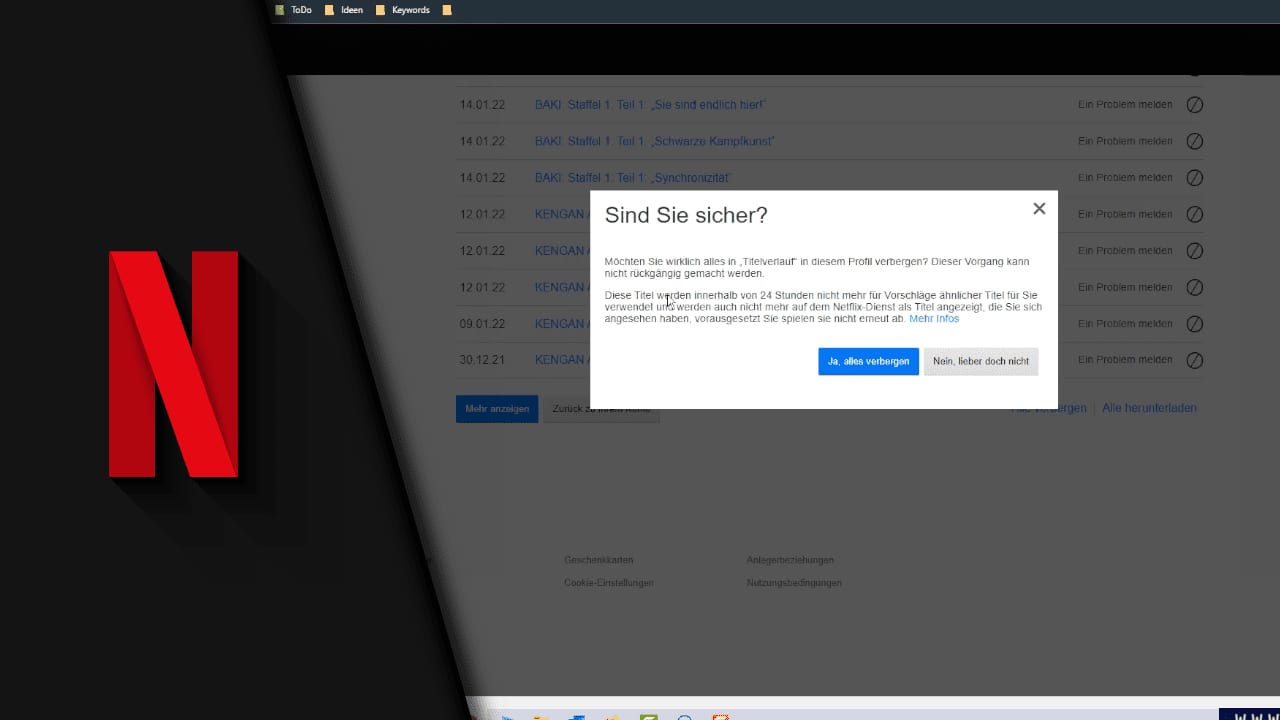Viewport: 1280px width, 720px height.
Task: Hide the 09.01.22 KENGAN entry
Action: [x=1194, y=324]
